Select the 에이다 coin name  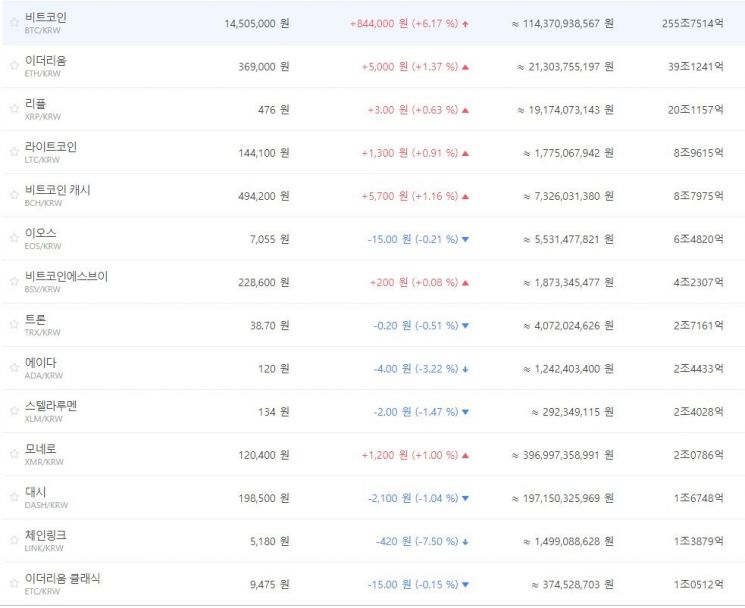(40, 363)
